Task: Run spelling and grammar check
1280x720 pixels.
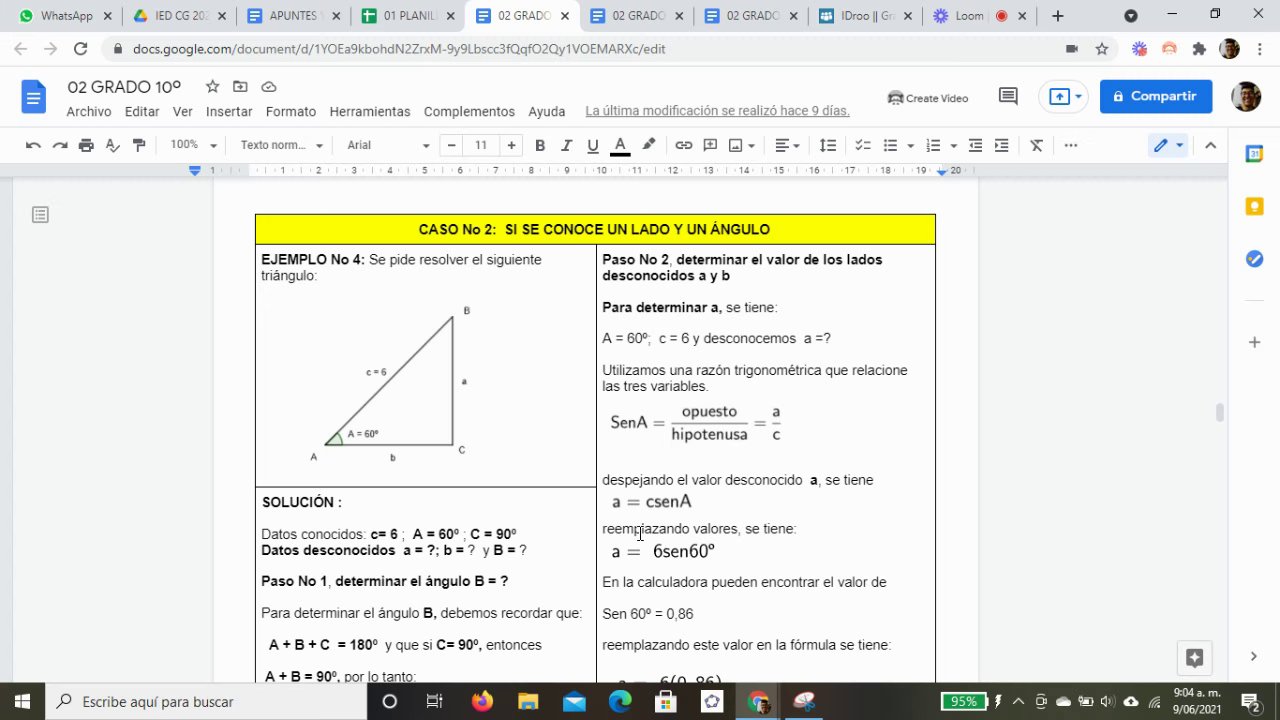Action: (112, 145)
